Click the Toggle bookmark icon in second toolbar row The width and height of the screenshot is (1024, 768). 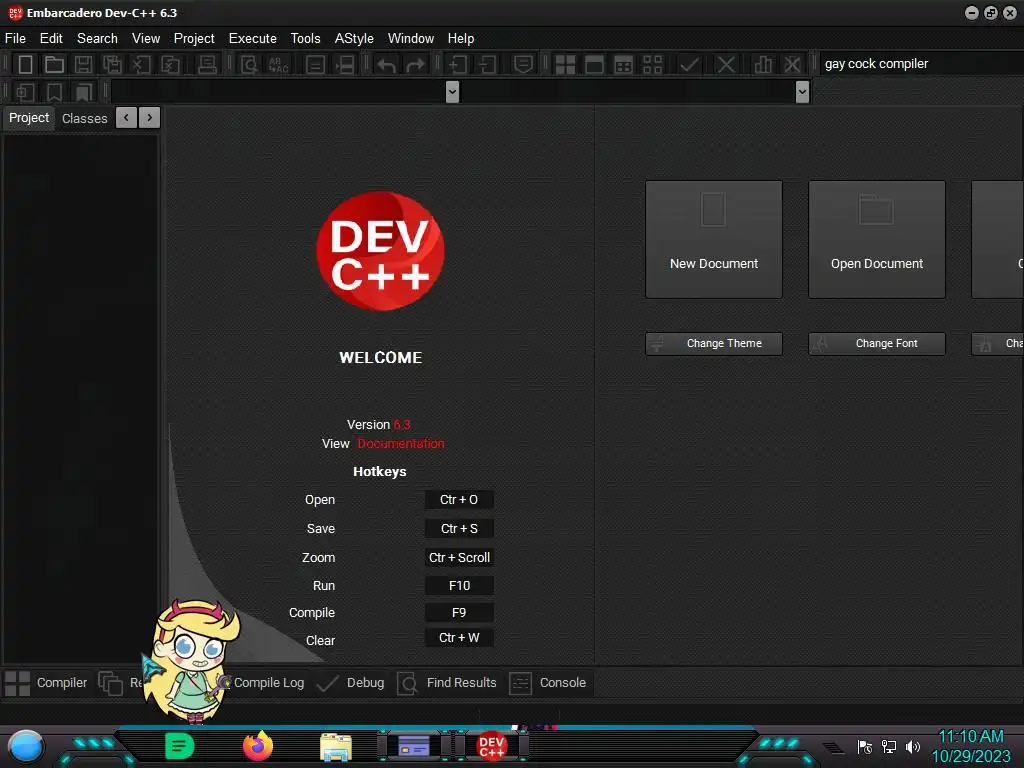[54, 92]
